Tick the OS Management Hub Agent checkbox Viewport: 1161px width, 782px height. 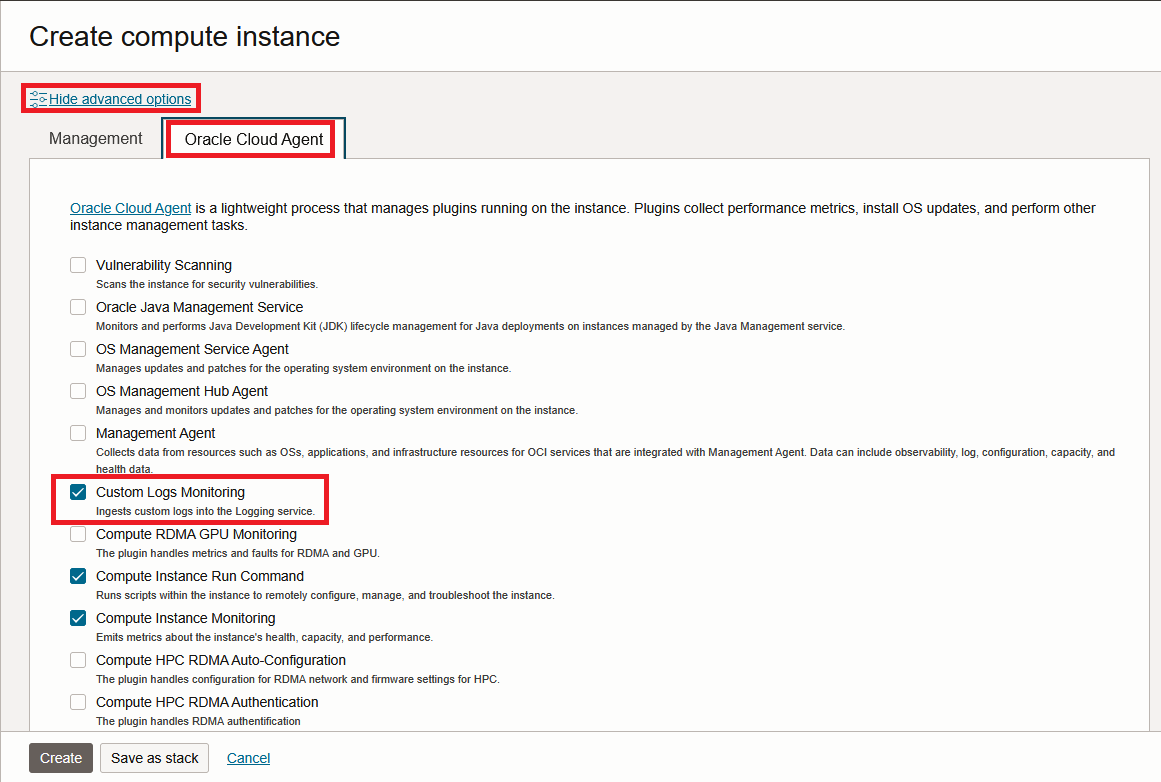click(x=78, y=391)
